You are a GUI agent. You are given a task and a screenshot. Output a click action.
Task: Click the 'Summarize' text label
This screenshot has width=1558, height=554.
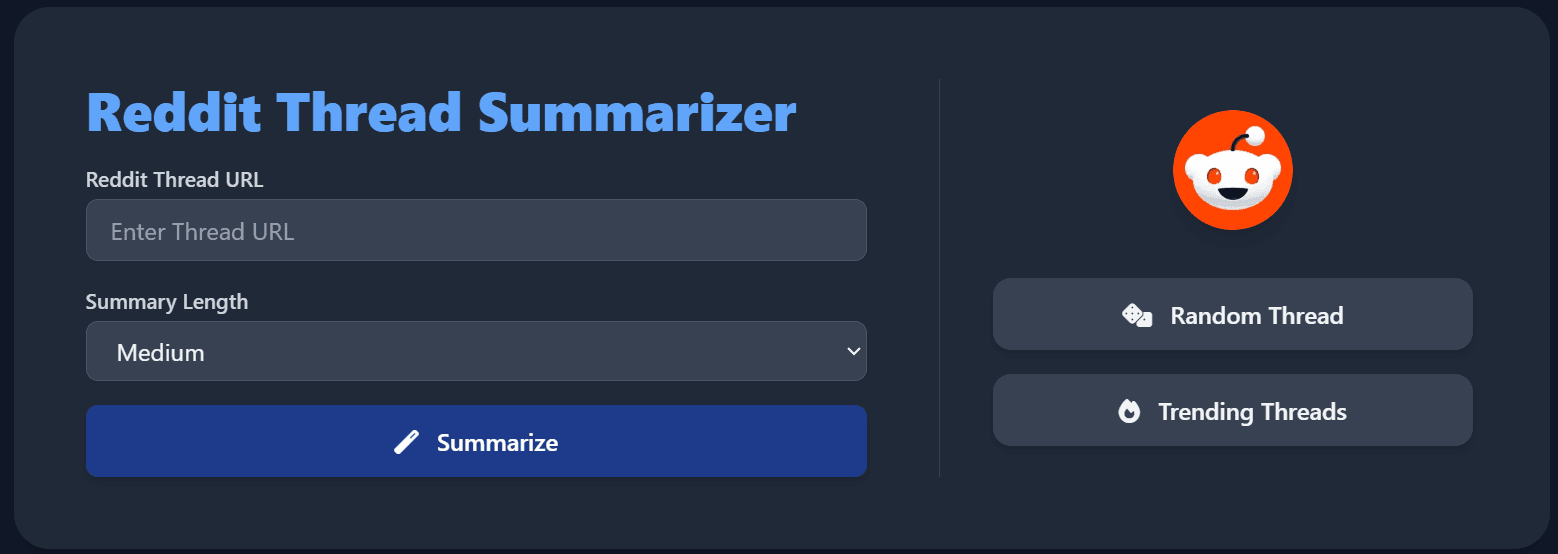(x=497, y=442)
